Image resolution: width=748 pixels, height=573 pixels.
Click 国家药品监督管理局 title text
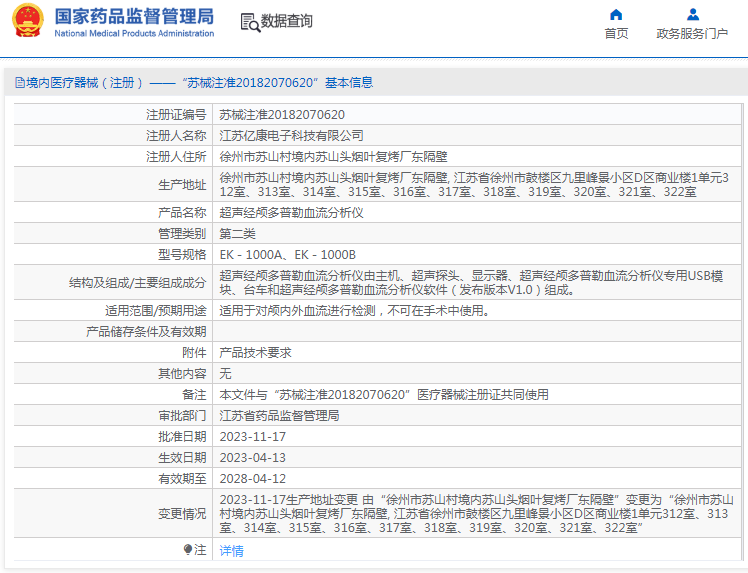point(134,16)
